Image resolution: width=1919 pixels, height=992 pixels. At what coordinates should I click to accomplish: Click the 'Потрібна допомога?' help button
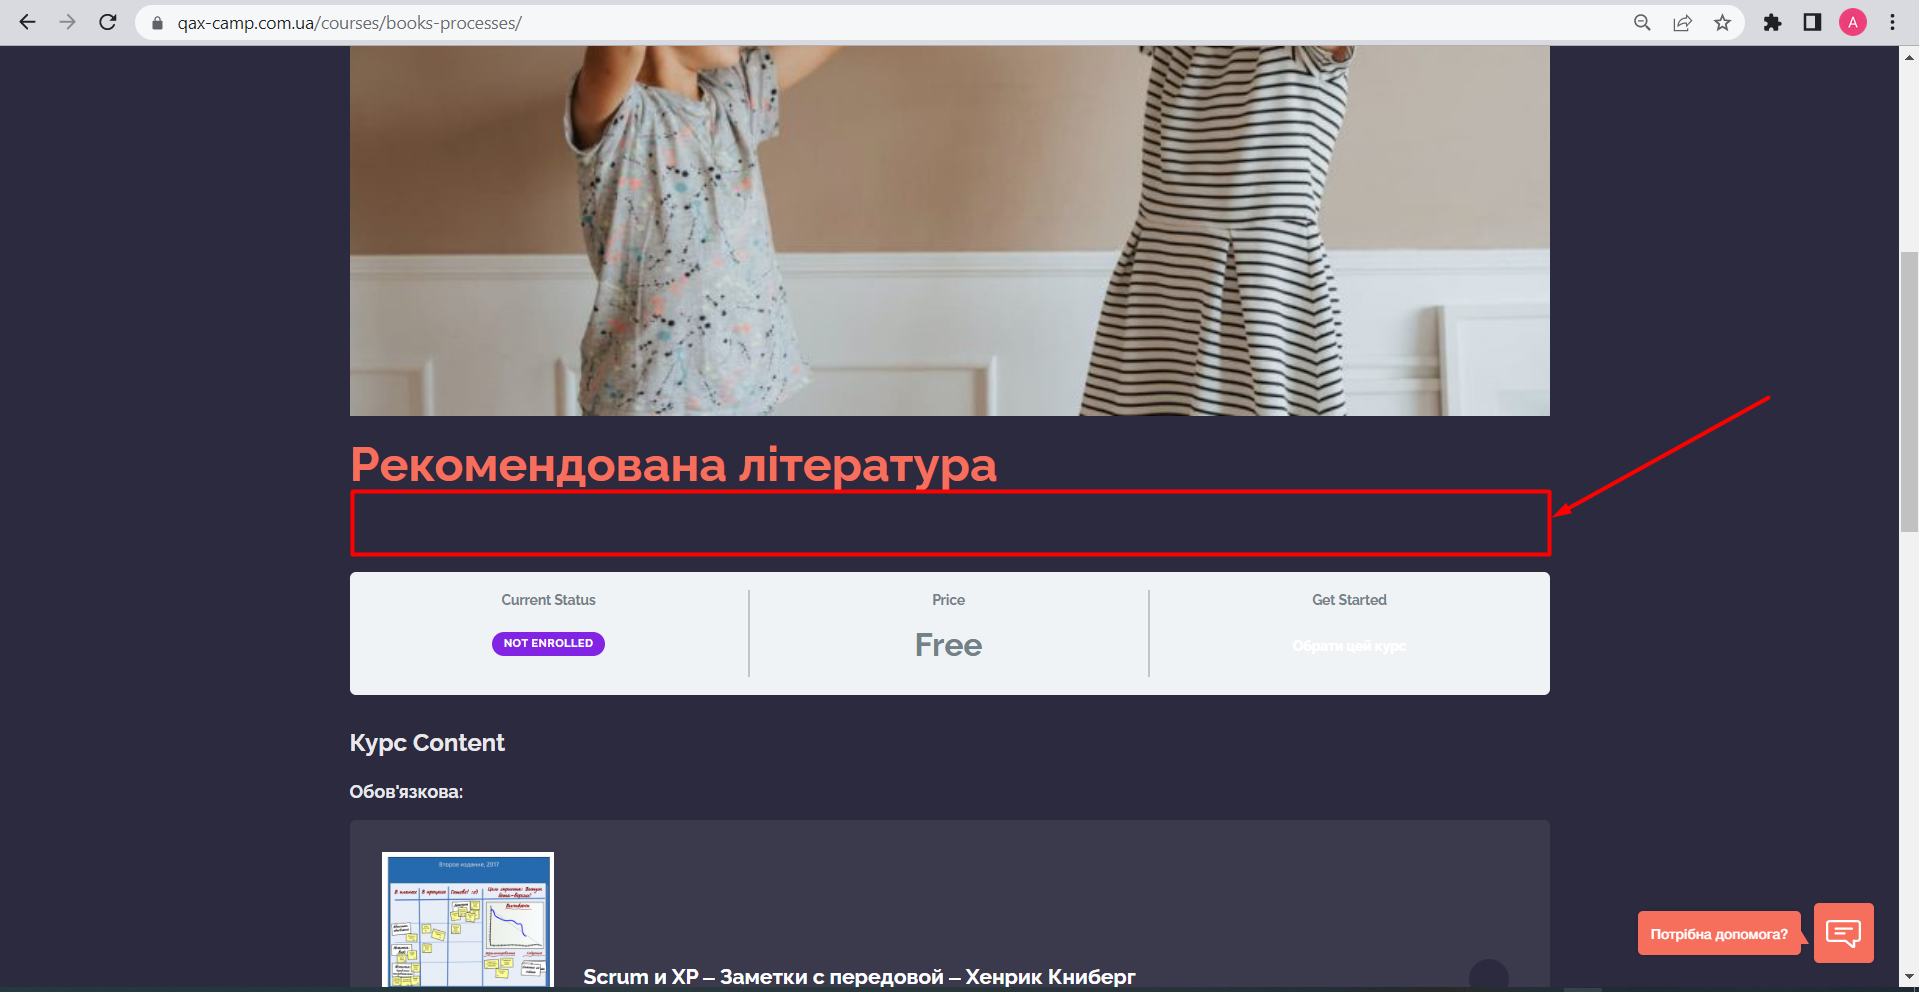pos(1719,933)
